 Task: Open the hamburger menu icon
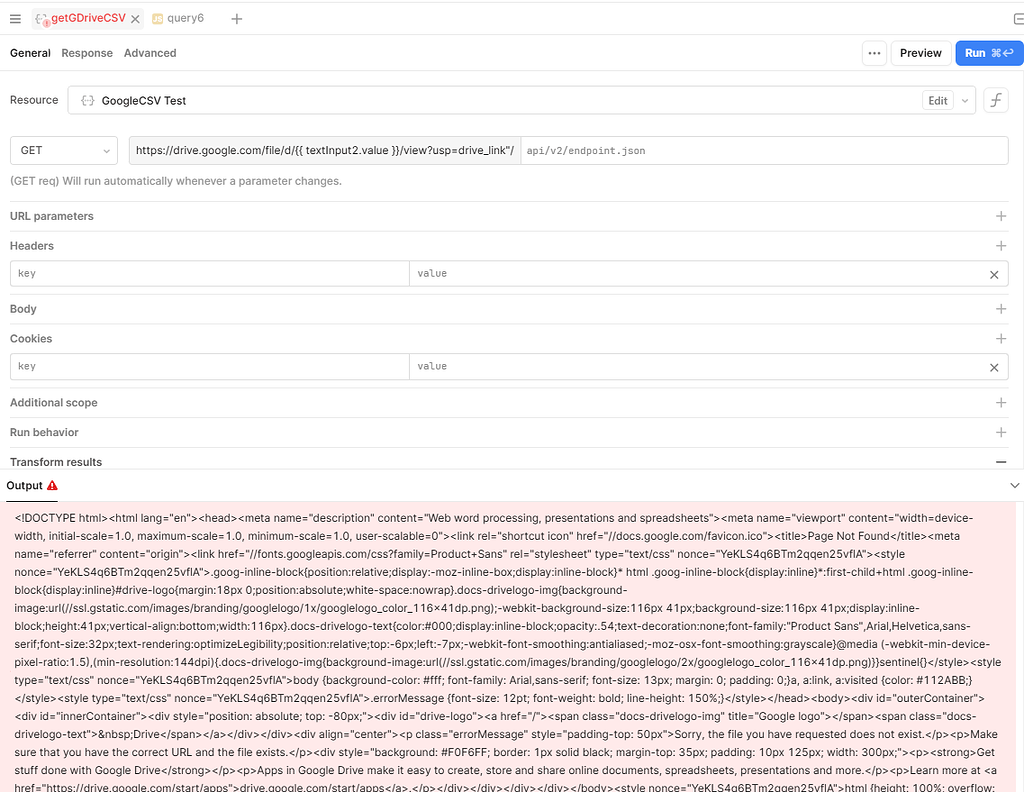(16, 17)
